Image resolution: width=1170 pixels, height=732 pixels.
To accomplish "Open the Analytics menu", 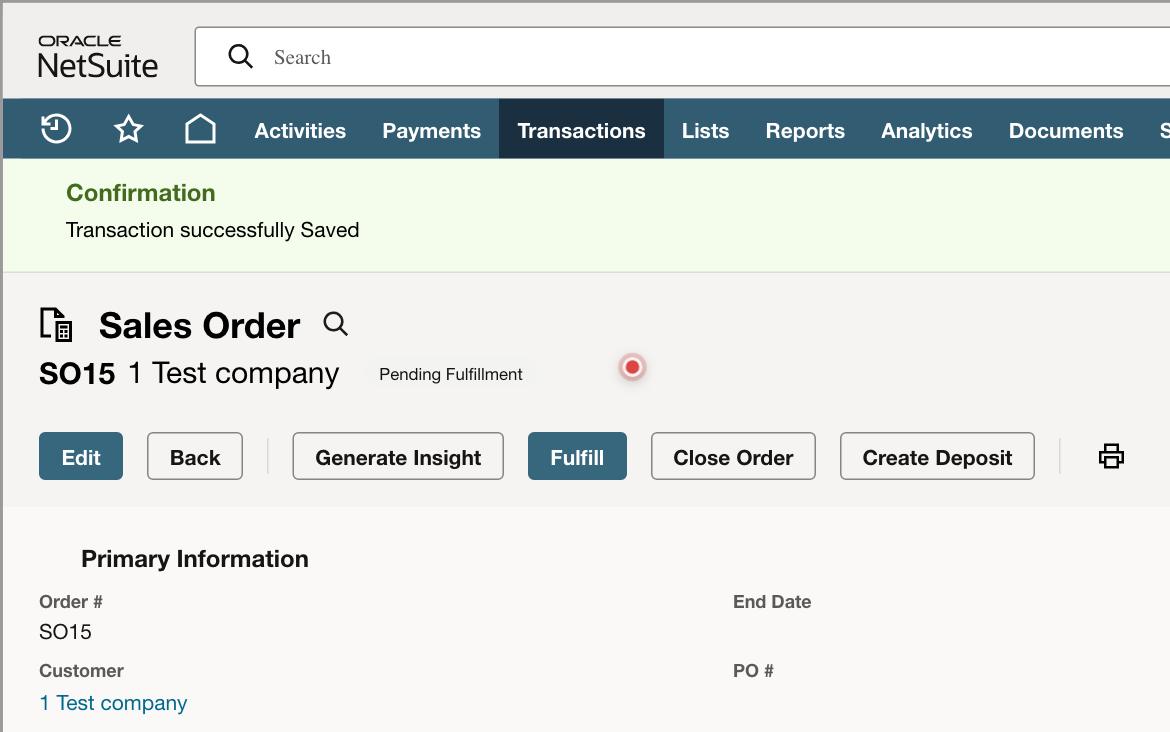I will (927, 131).
